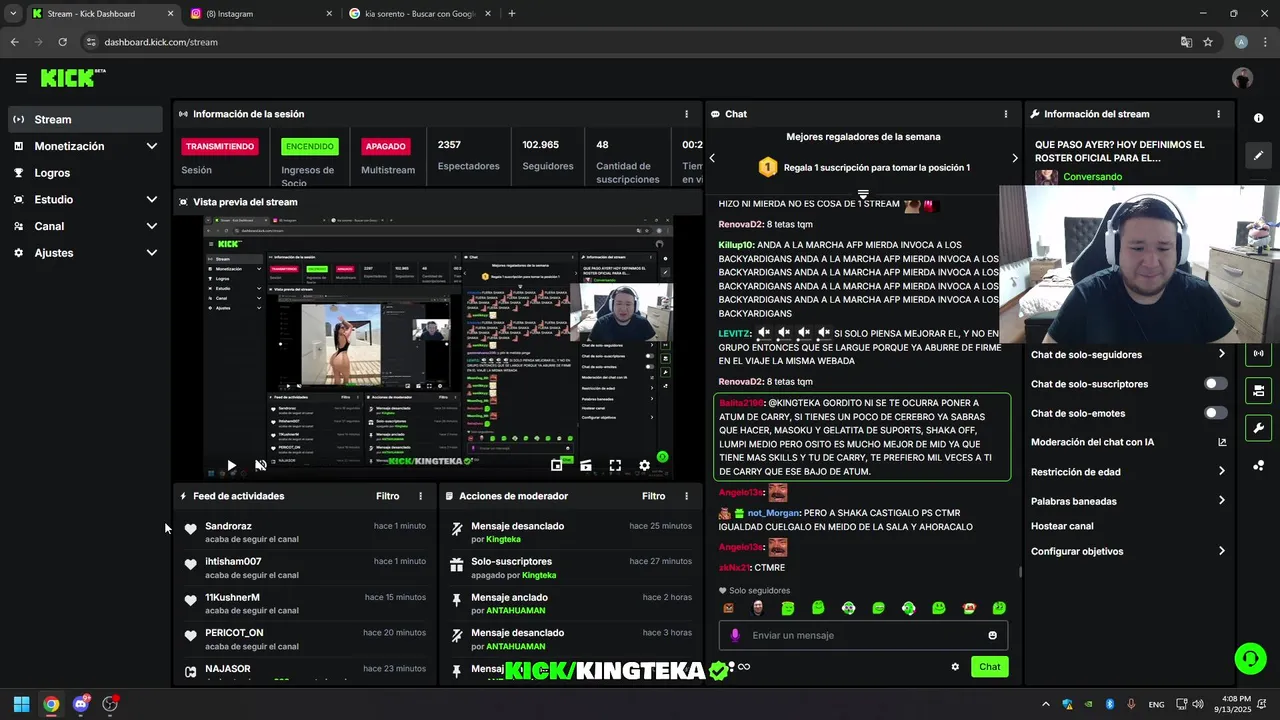This screenshot has height=720, width=1280.
Task: Open a new browser tab
Action: coord(512,14)
